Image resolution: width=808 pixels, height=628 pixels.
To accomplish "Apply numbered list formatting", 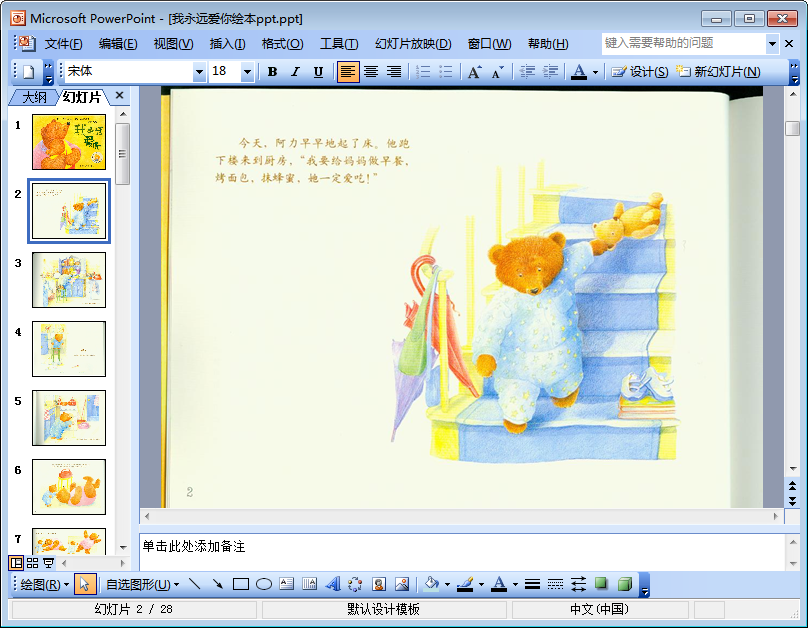I will (423, 72).
